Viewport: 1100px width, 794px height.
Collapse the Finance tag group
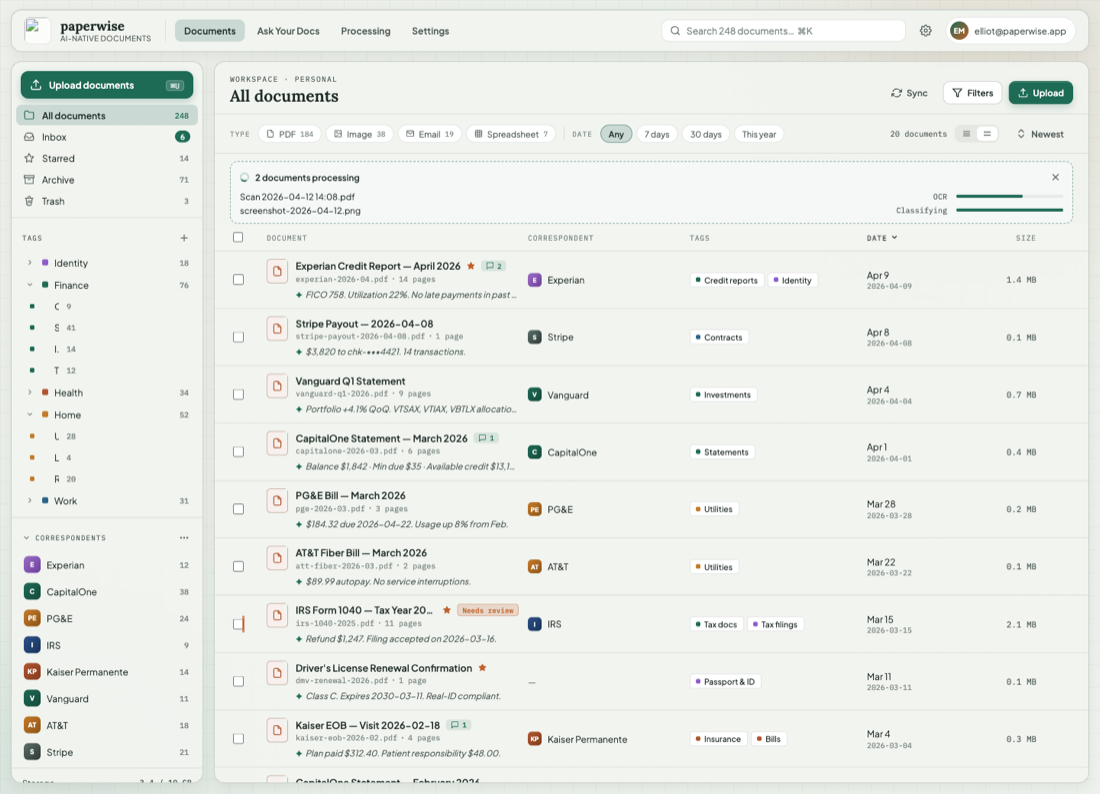(x=29, y=285)
